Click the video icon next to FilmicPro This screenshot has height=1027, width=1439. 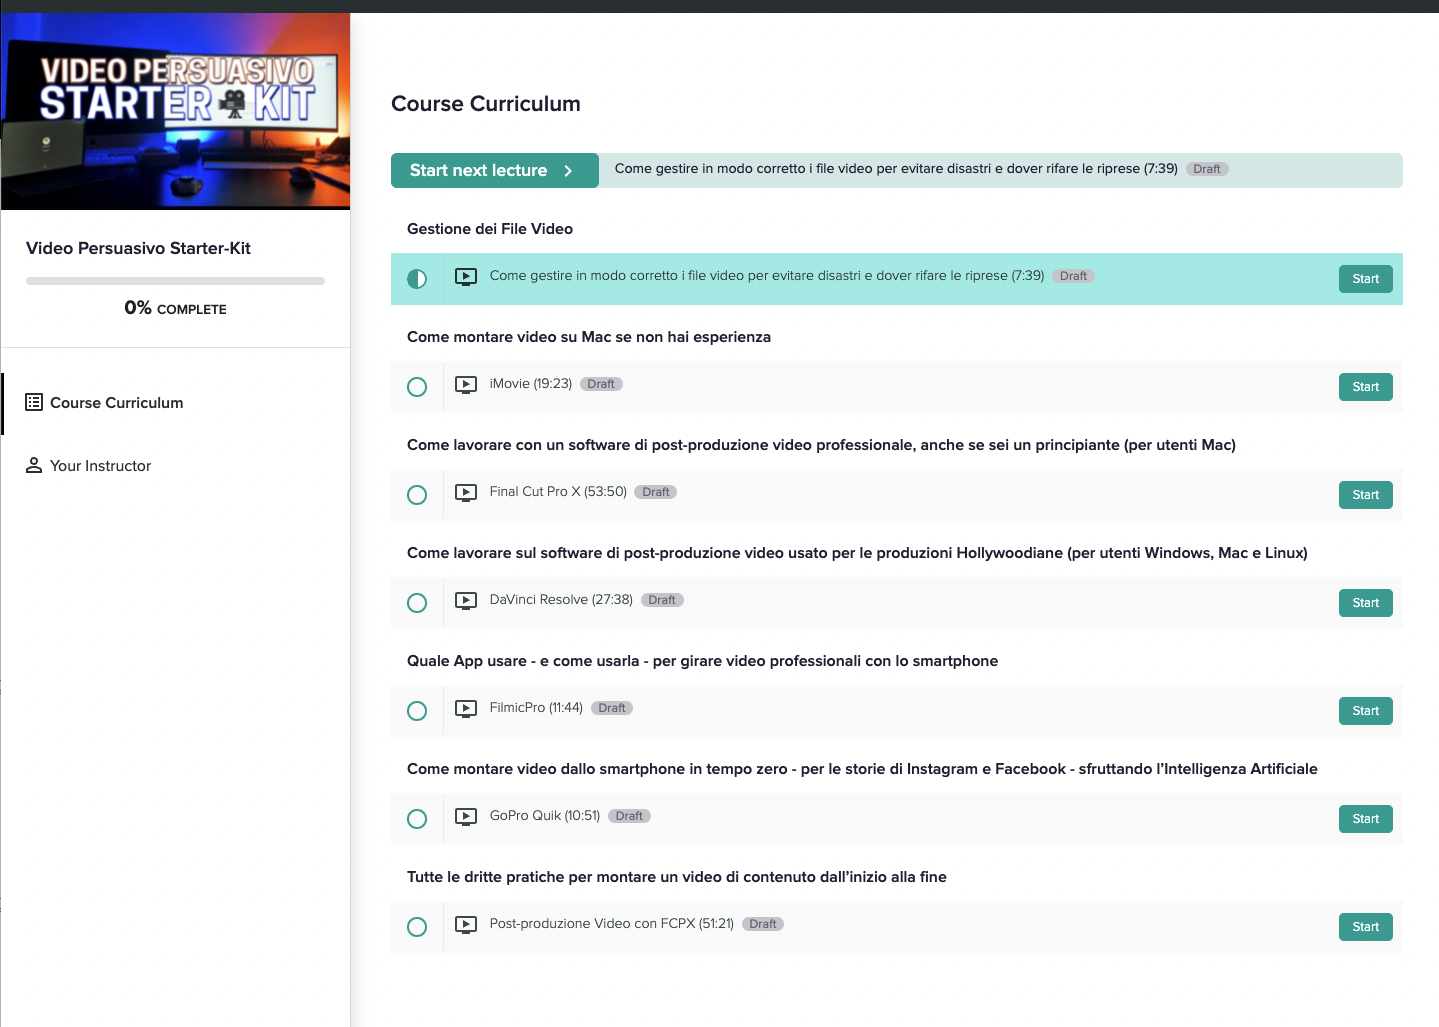click(x=466, y=709)
